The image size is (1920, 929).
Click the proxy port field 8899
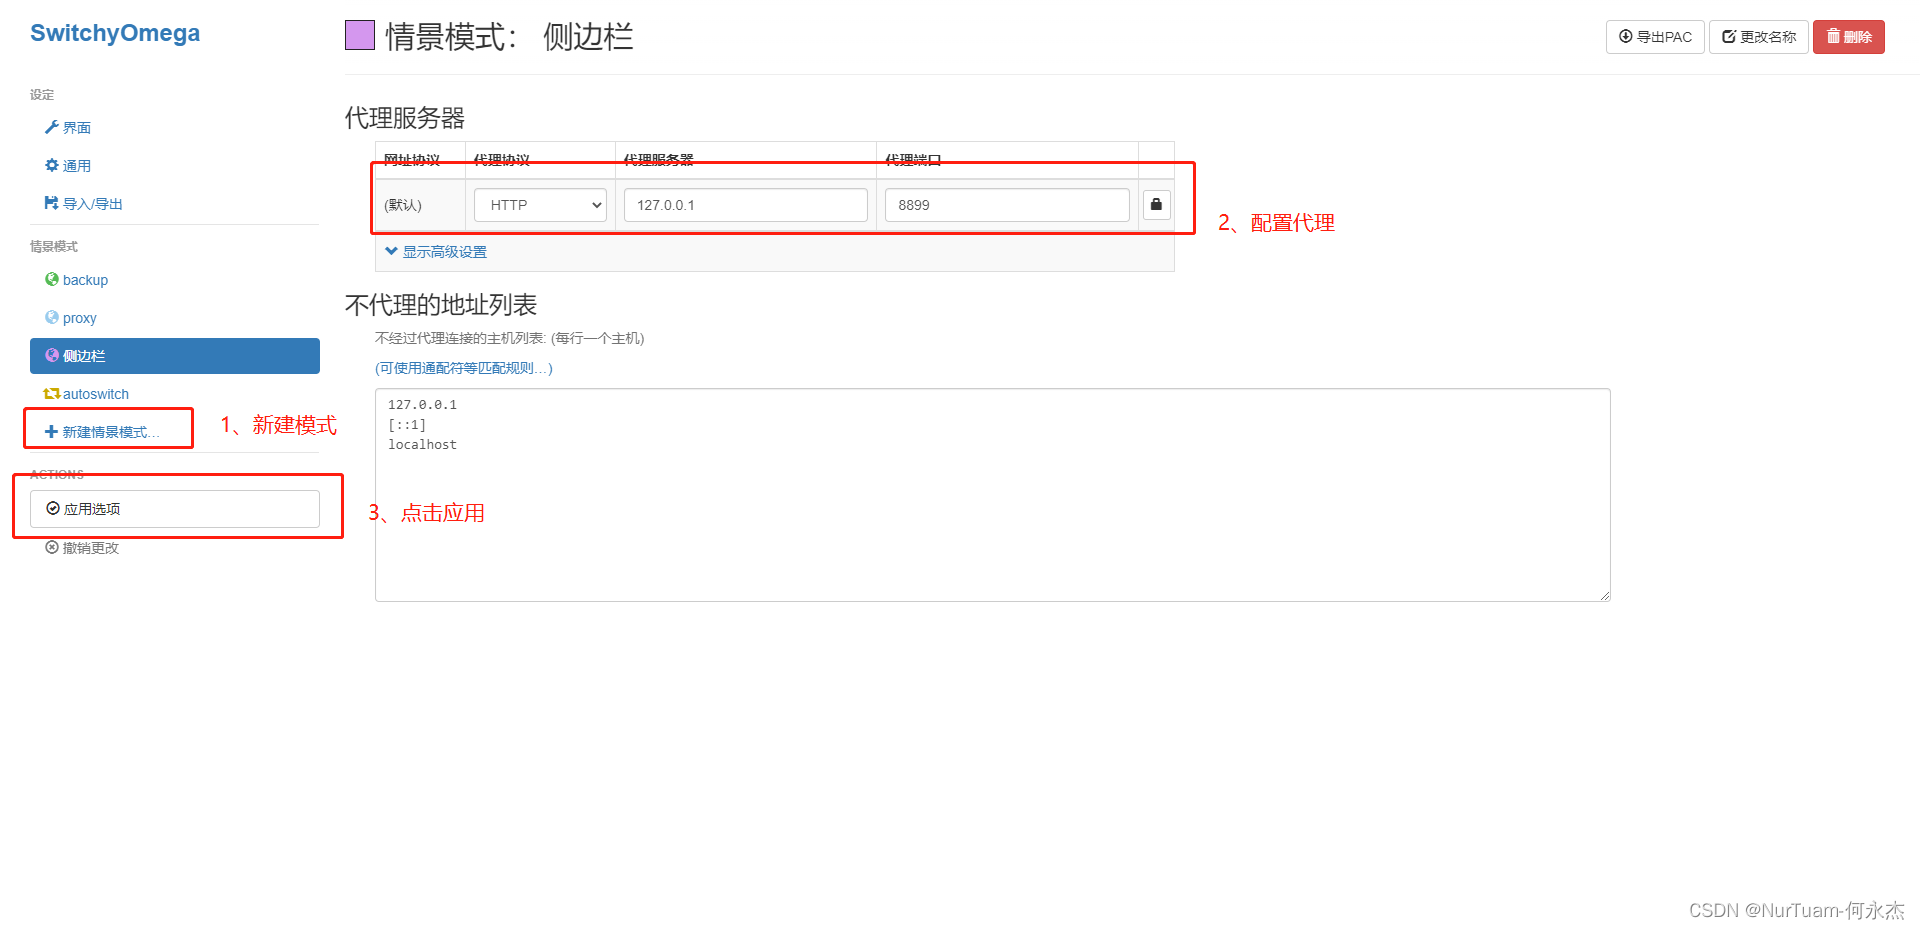[x=1007, y=205]
